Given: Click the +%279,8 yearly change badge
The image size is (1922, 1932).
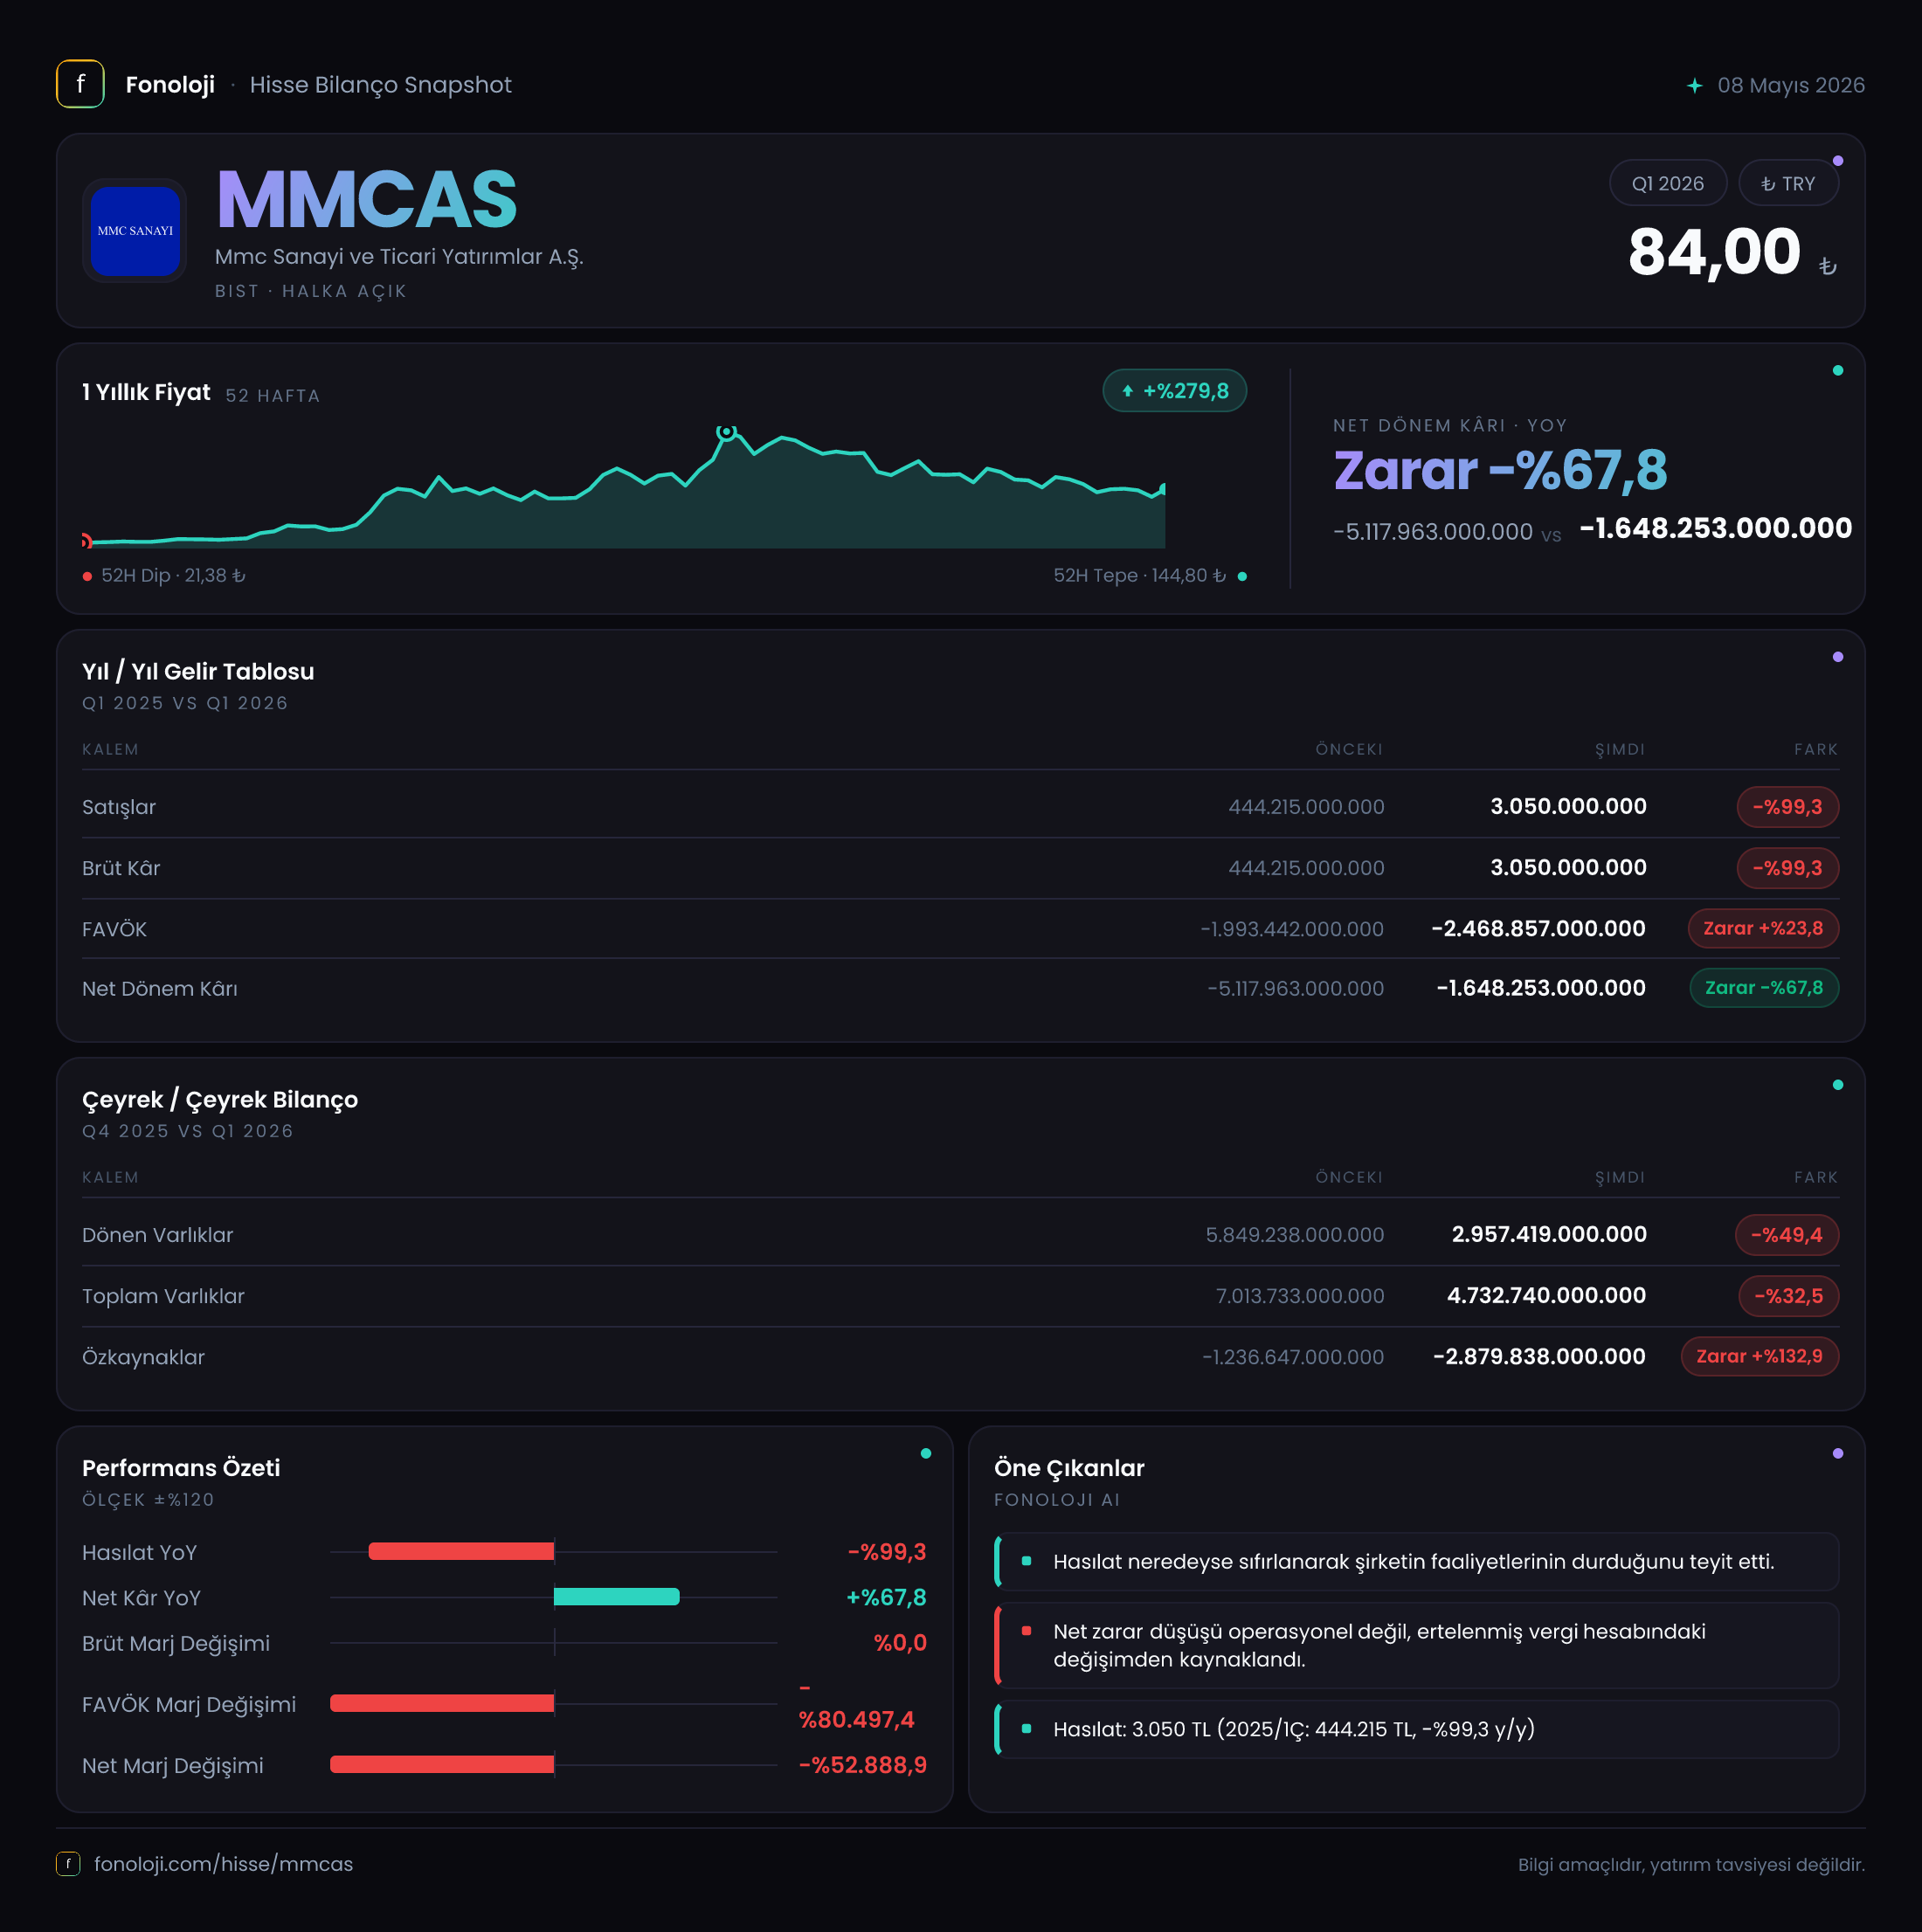Looking at the screenshot, I should (1174, 391).
